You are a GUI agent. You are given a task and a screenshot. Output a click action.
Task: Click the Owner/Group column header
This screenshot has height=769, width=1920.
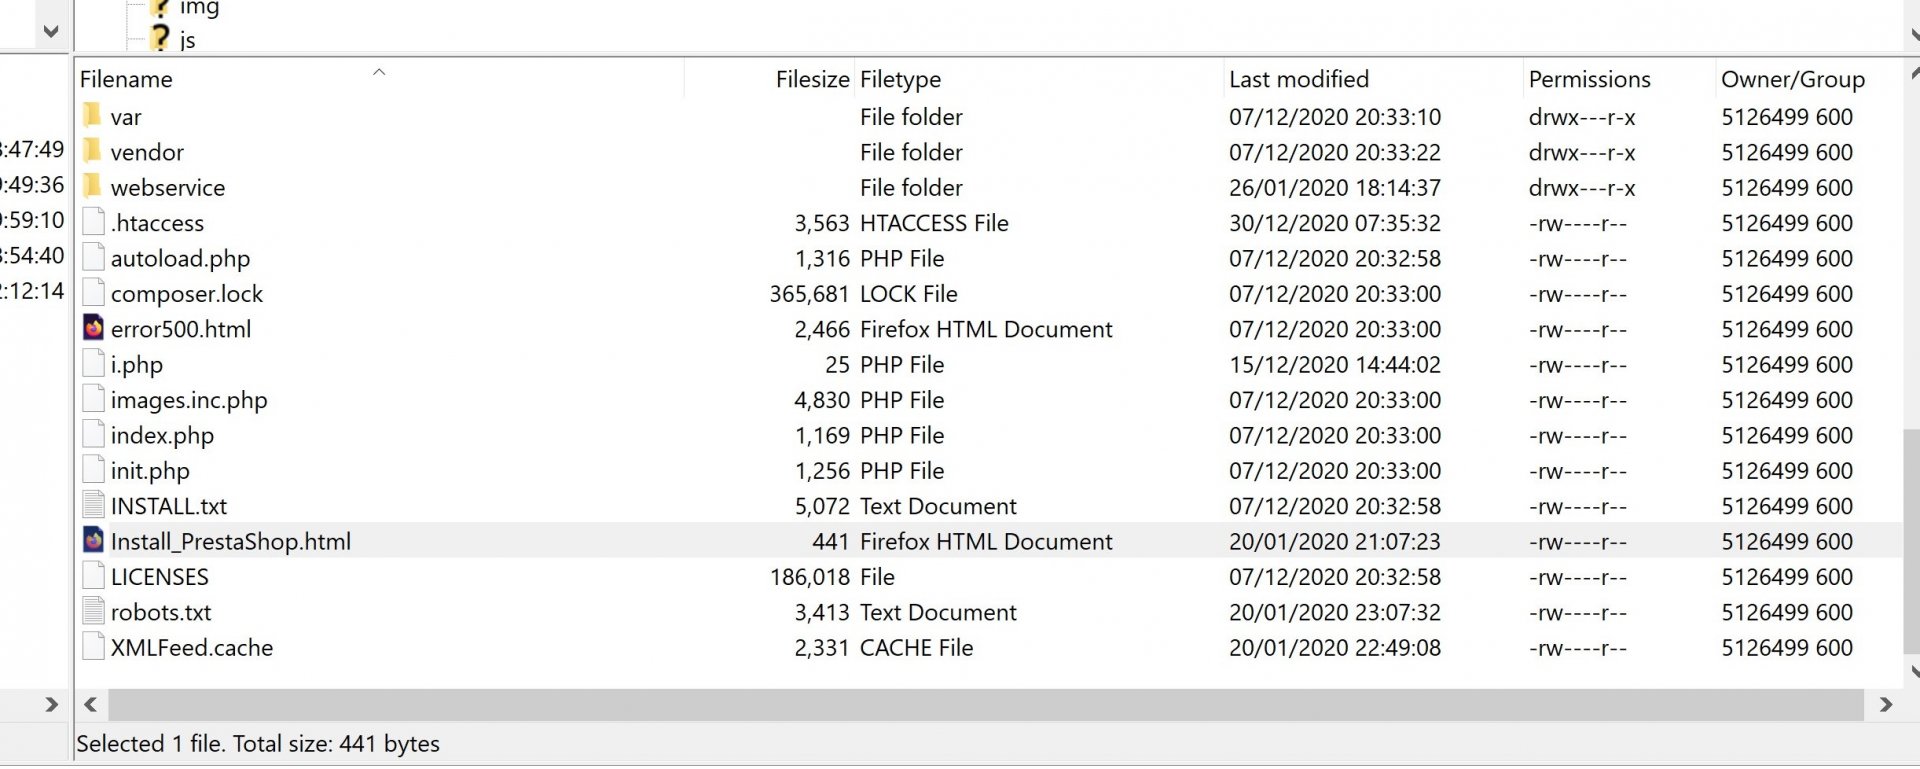[x=1792, y=79]
